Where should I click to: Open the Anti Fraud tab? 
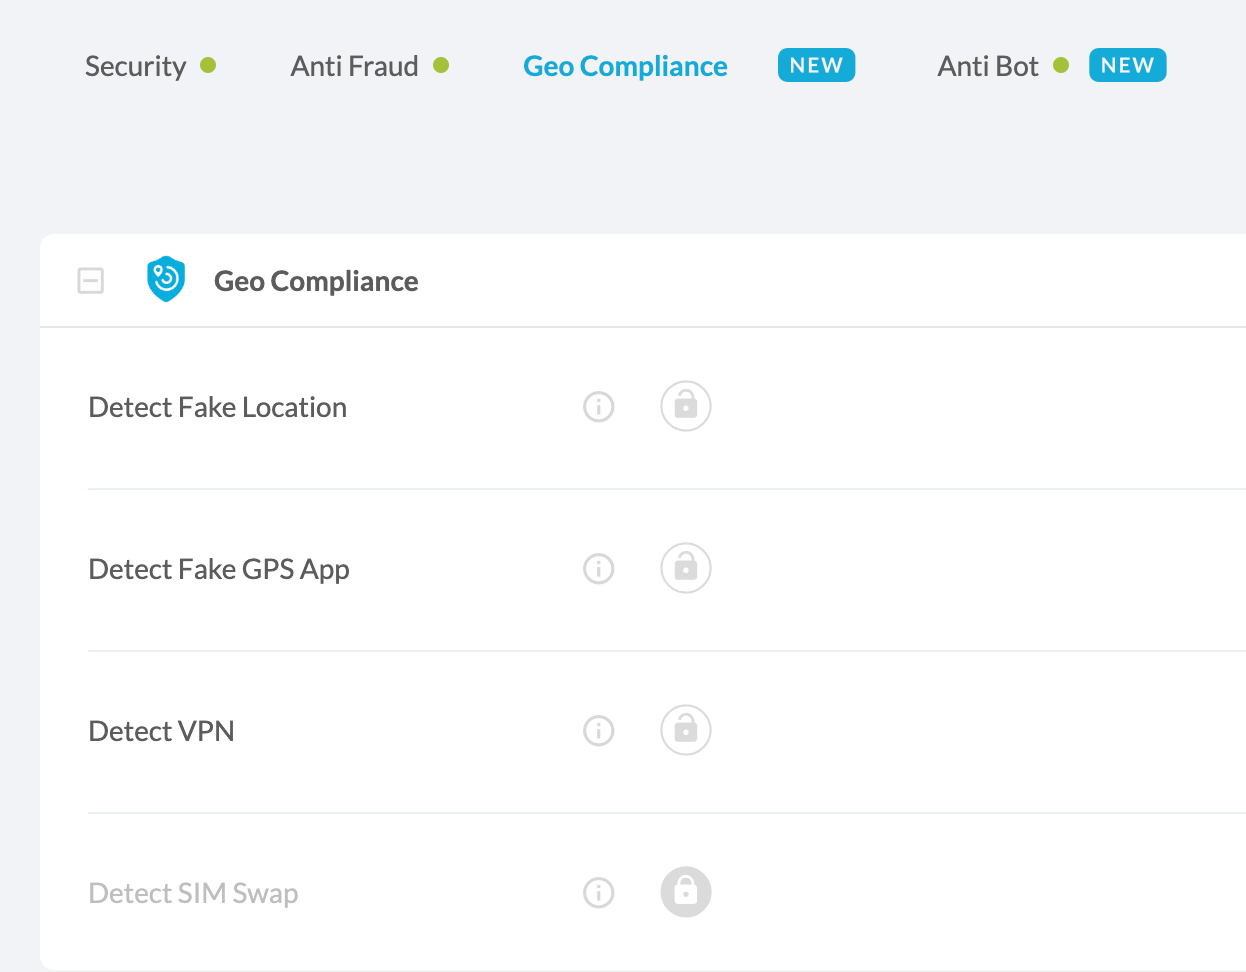[355, 66]
